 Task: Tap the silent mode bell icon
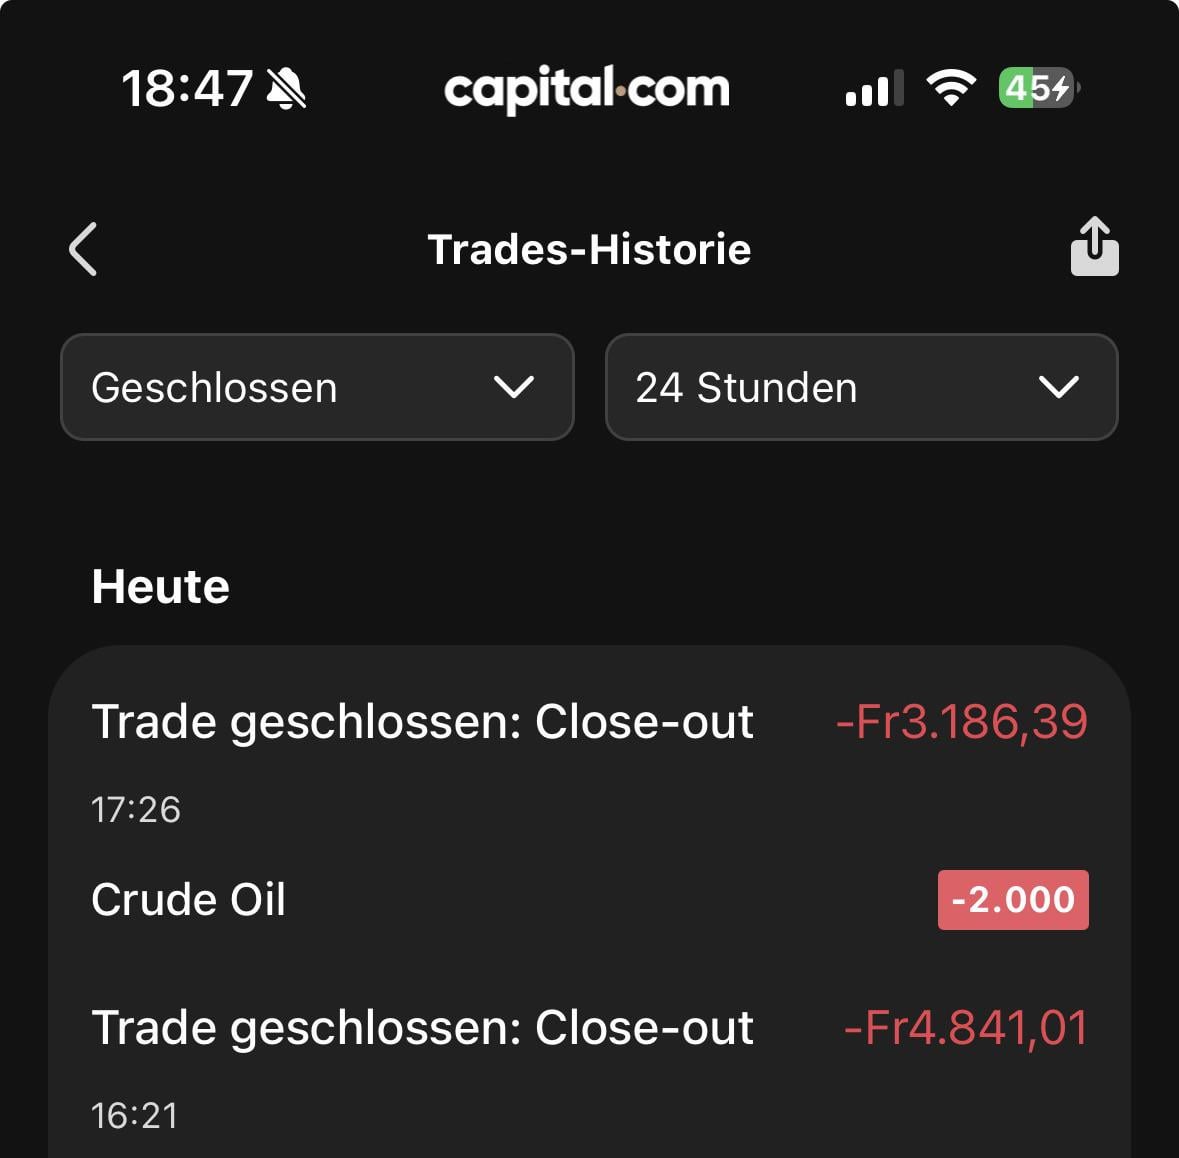tap(286, 89)
